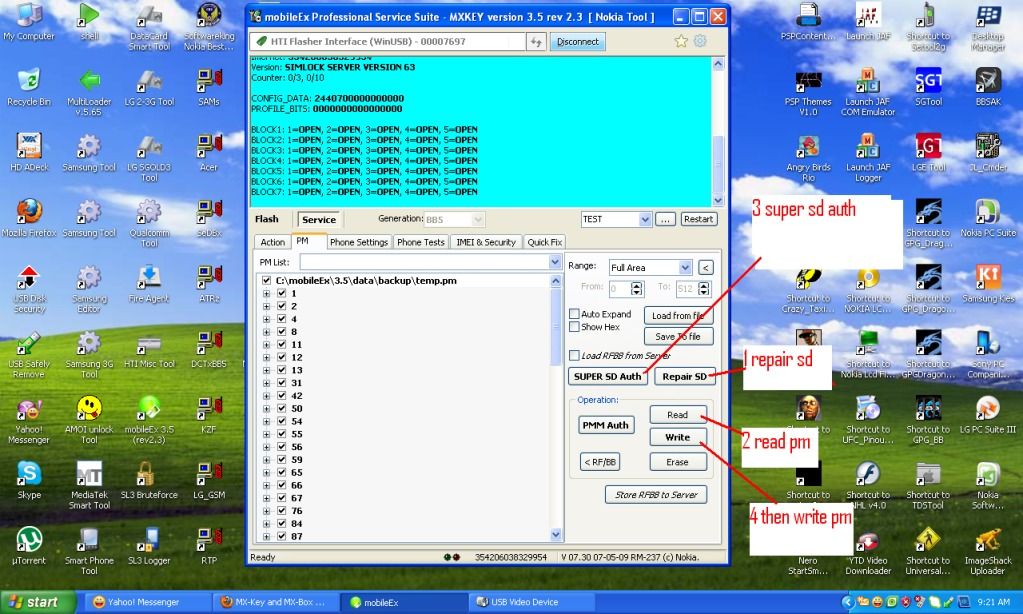
Task: Click the PMM Auth button
Action: 605,425
